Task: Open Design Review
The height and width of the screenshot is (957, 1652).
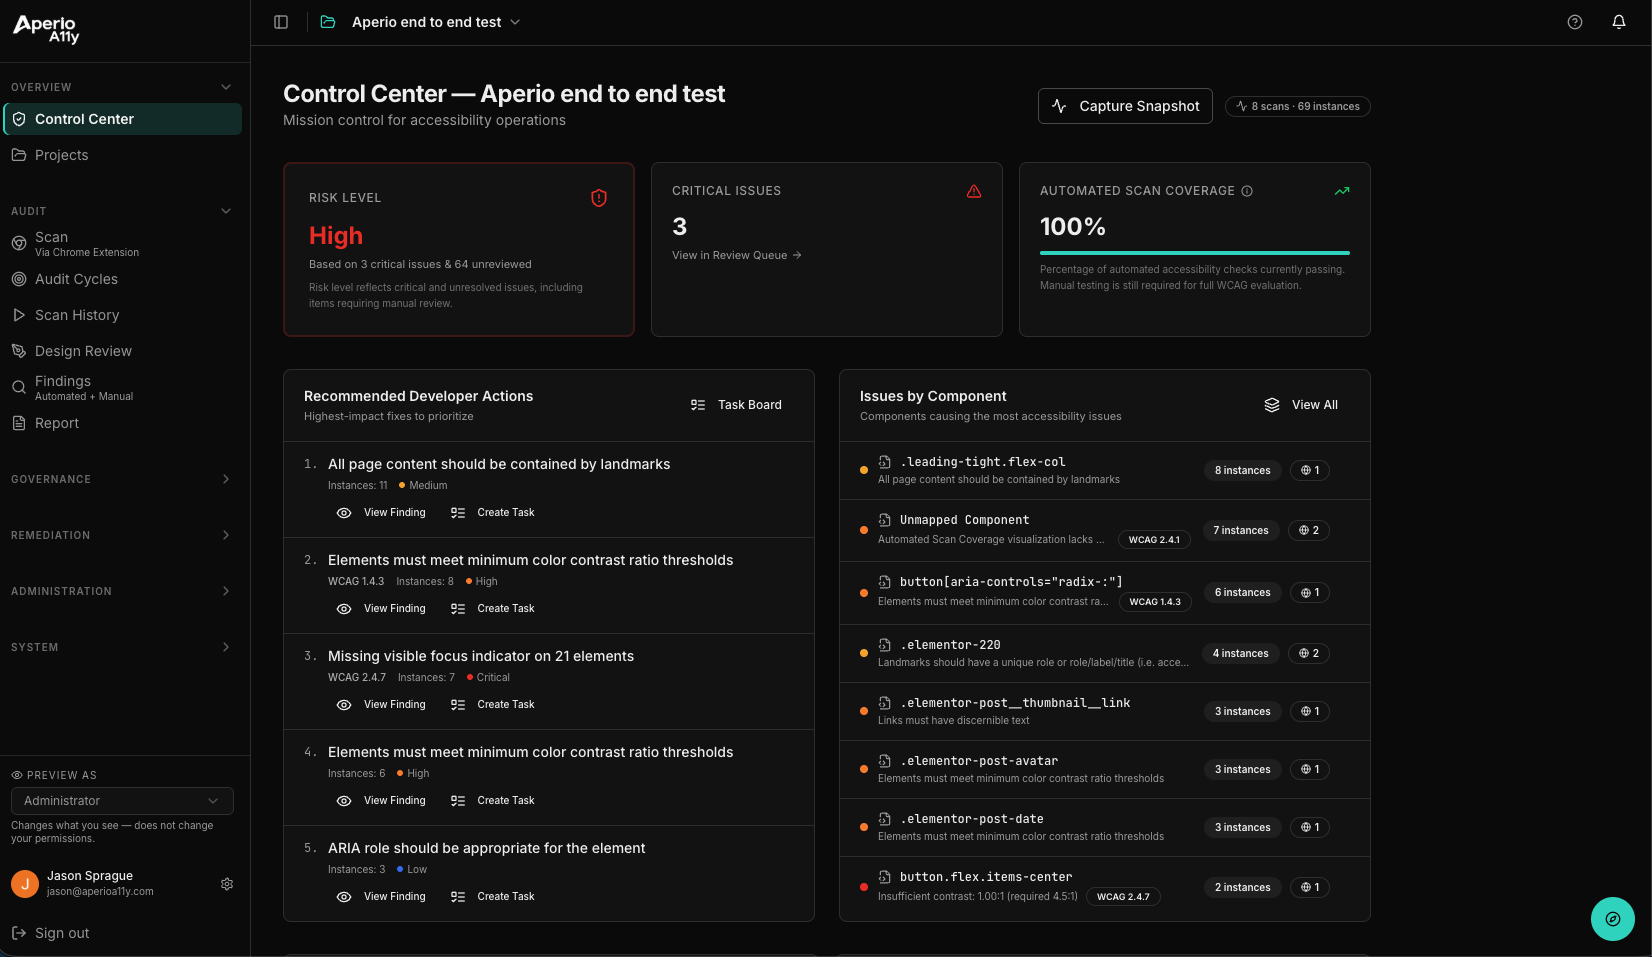Action: [122, 351]
